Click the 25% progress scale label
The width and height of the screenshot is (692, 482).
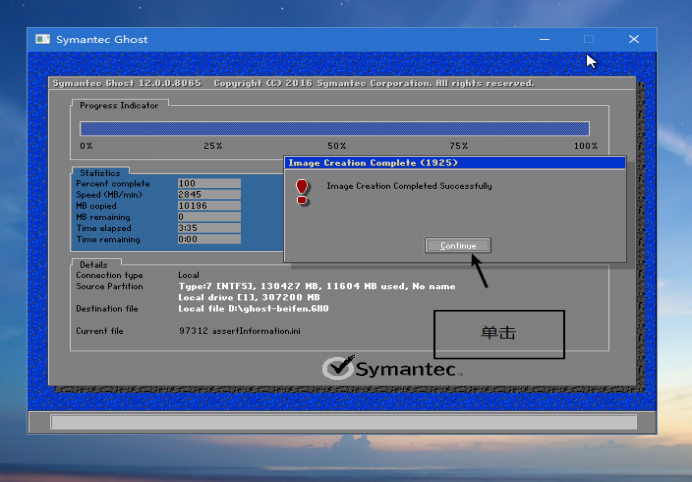213,146
